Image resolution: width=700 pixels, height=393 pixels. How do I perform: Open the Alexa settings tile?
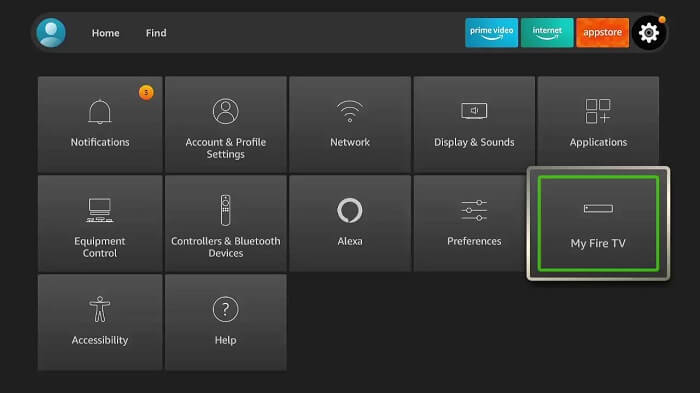350,223
